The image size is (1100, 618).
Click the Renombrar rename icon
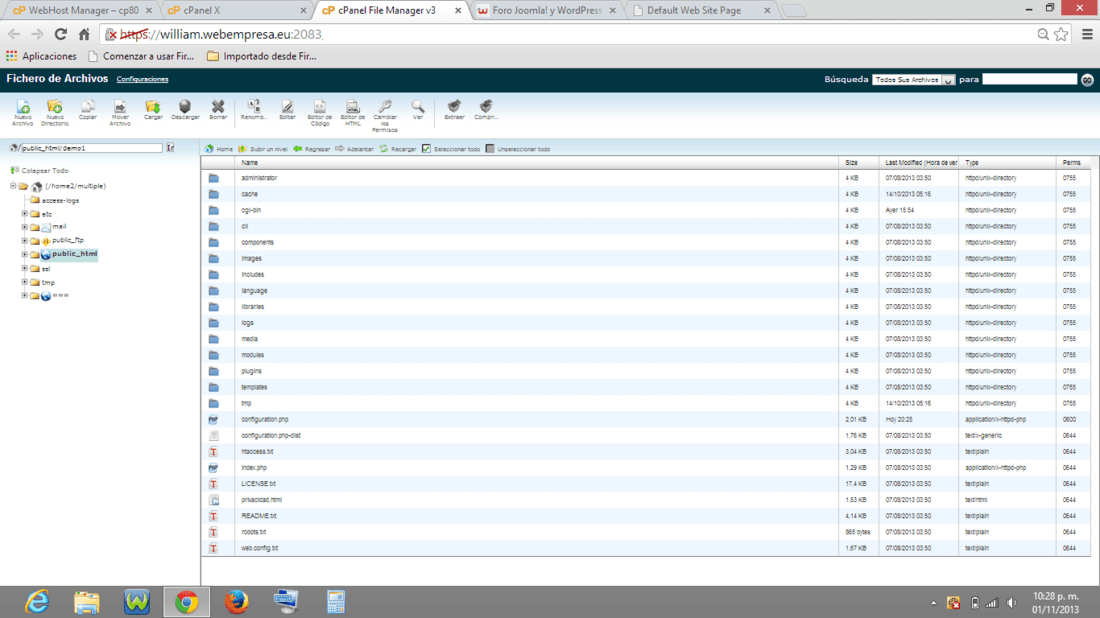click(x=253, y=109)
